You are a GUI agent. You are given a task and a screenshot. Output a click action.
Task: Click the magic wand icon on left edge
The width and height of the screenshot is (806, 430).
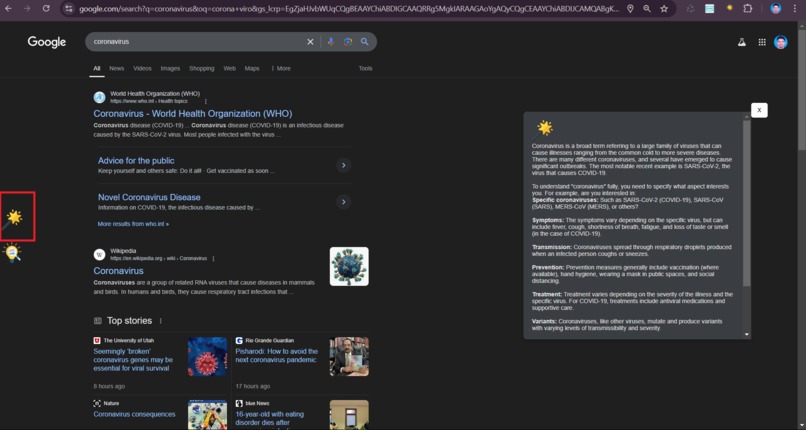coord(14,218)
